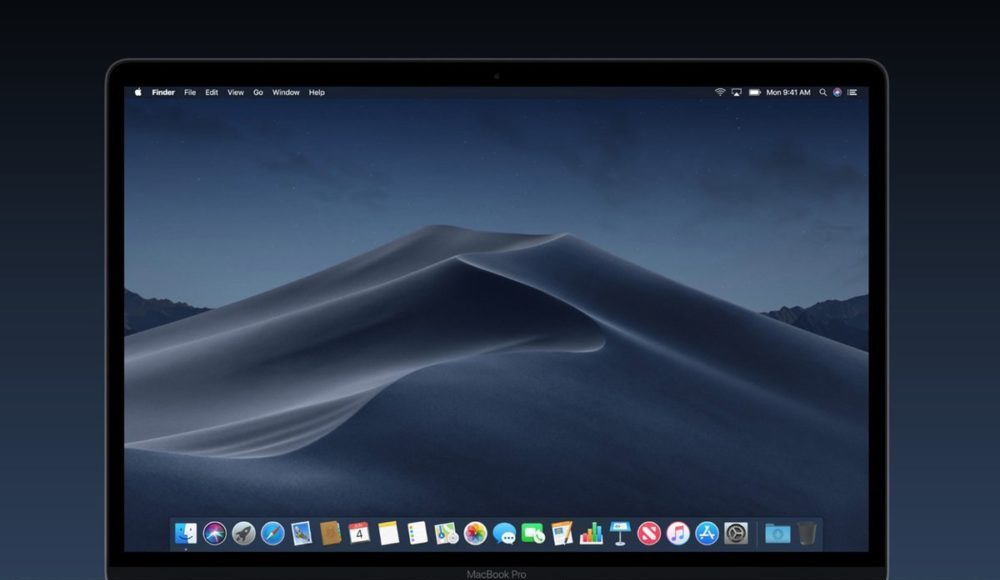Click the Mon 9:41 AM clock
The height and width of the screenshot is (580, 1000).
click(788, 93)
